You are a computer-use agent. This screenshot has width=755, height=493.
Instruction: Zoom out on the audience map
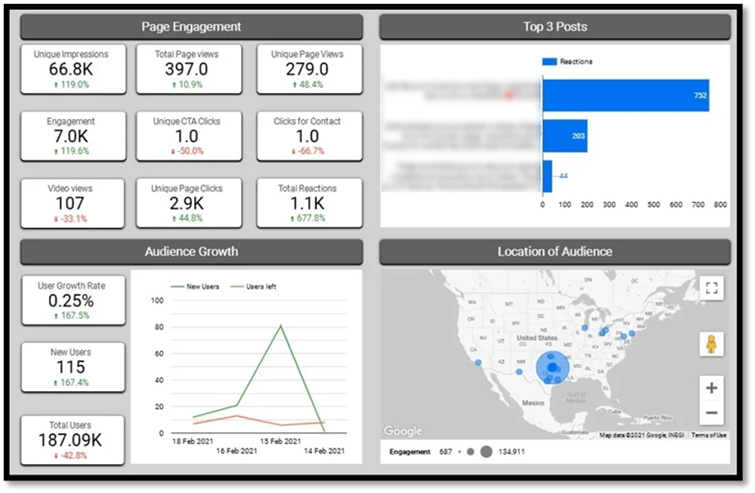pos(711,412)
